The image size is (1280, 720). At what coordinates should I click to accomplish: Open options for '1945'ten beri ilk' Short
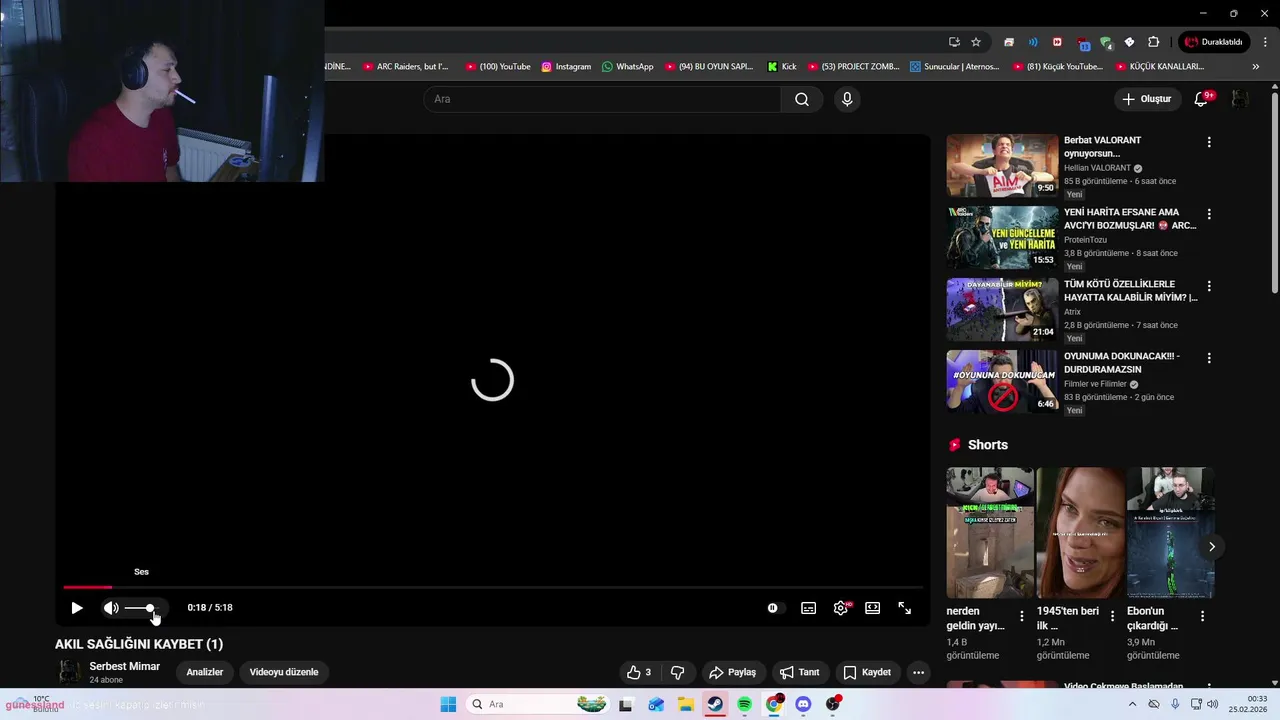(1112, 616)
